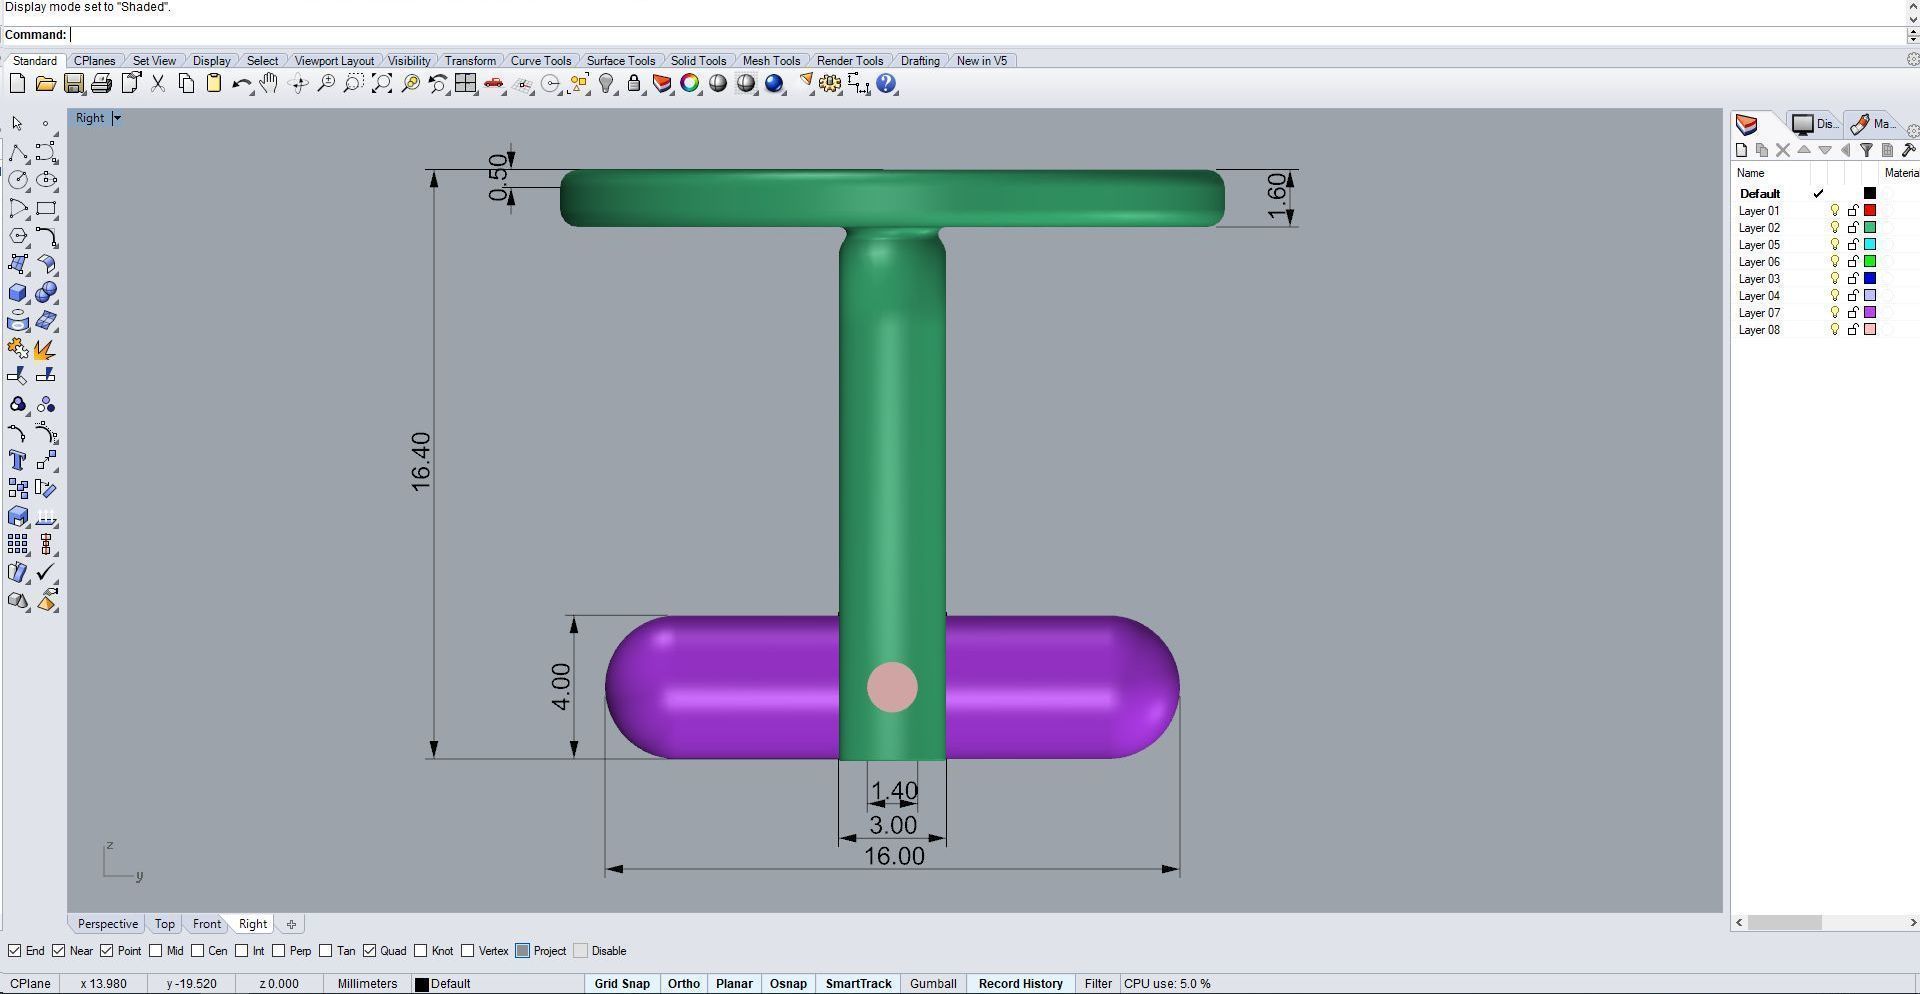Switch to the Curve Tools toolbar tab
1920x994 pixels.
(541, 61)
